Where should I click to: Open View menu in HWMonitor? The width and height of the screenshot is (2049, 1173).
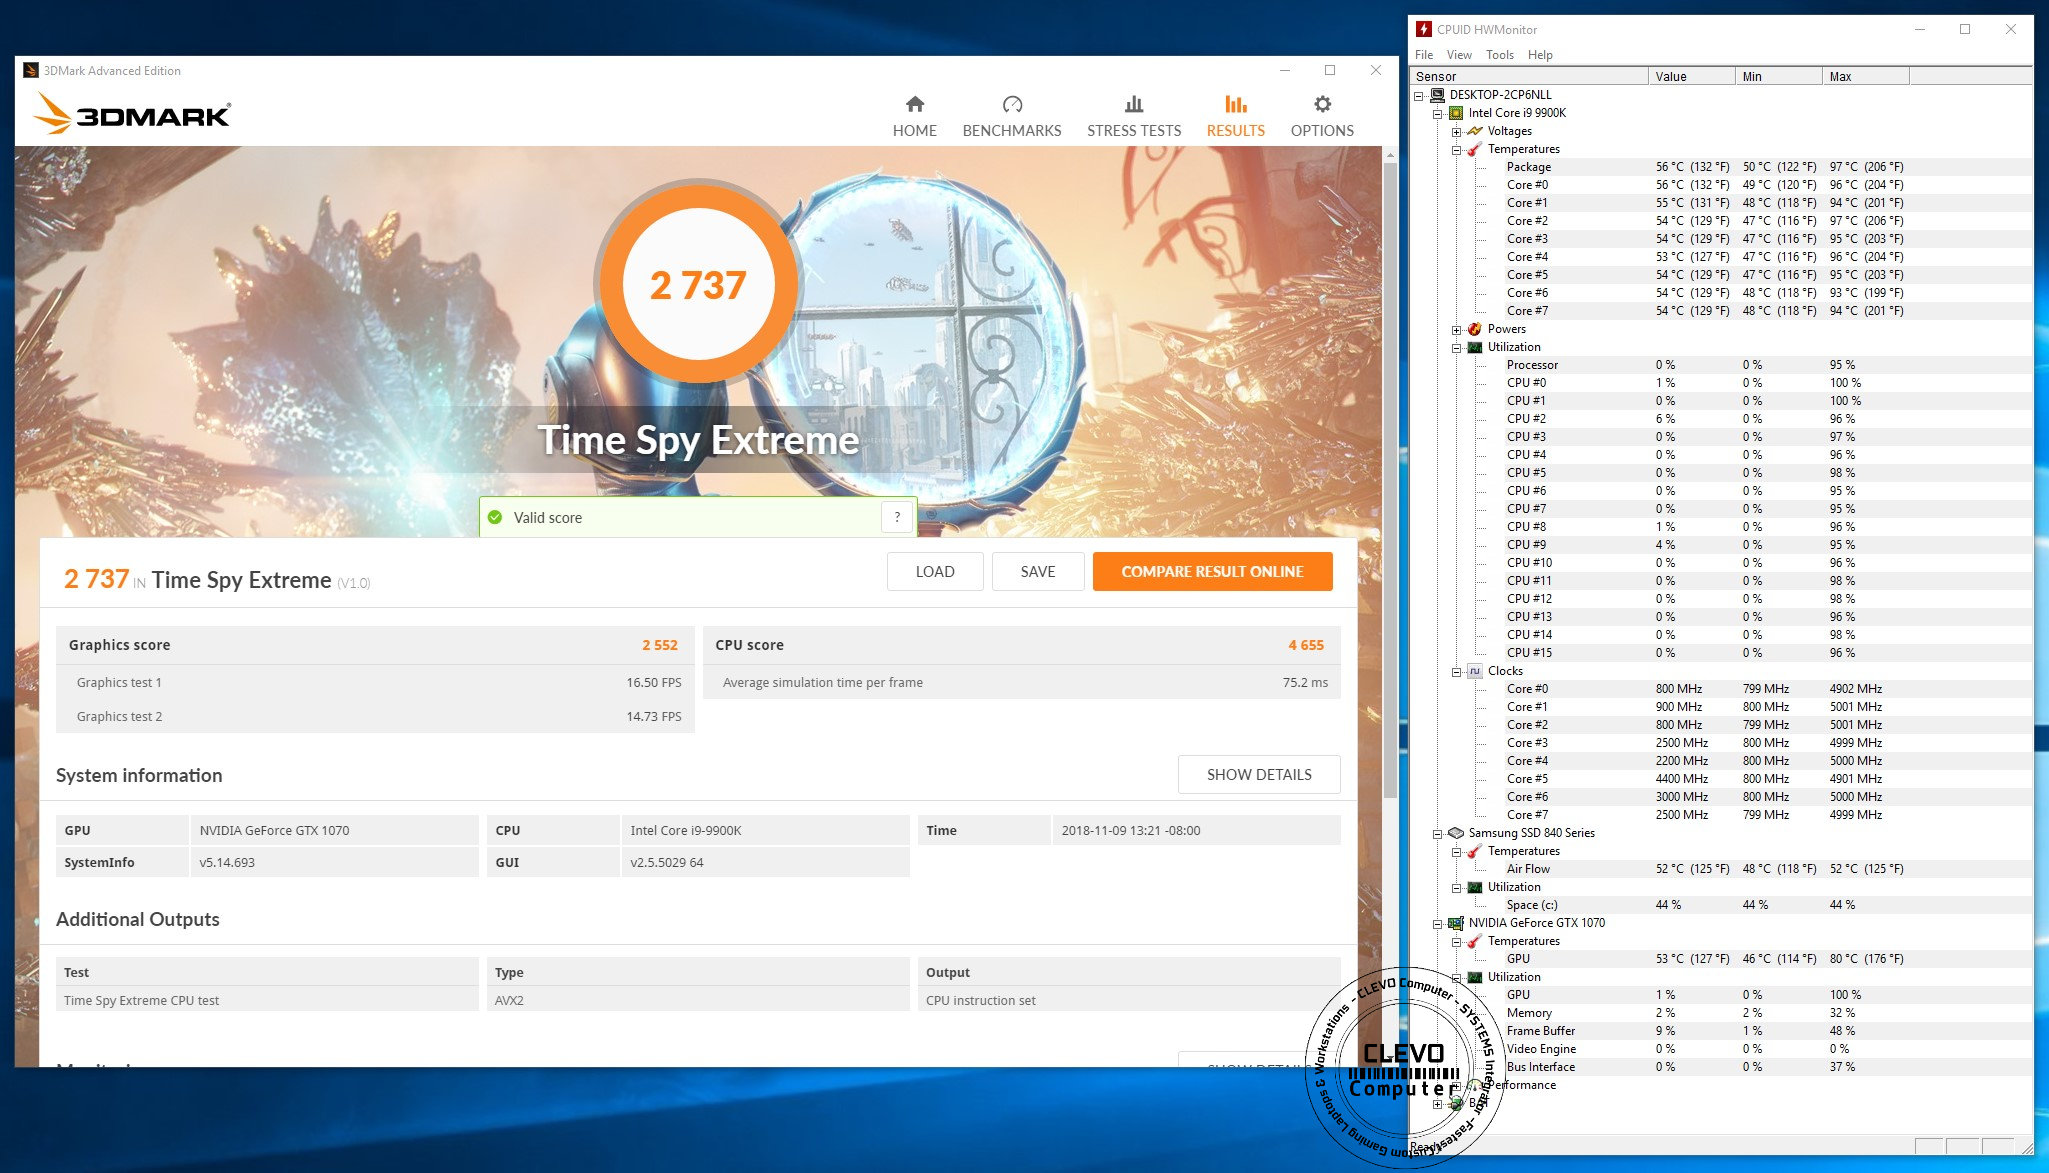pyautogui.click(x=1459, y=55)
